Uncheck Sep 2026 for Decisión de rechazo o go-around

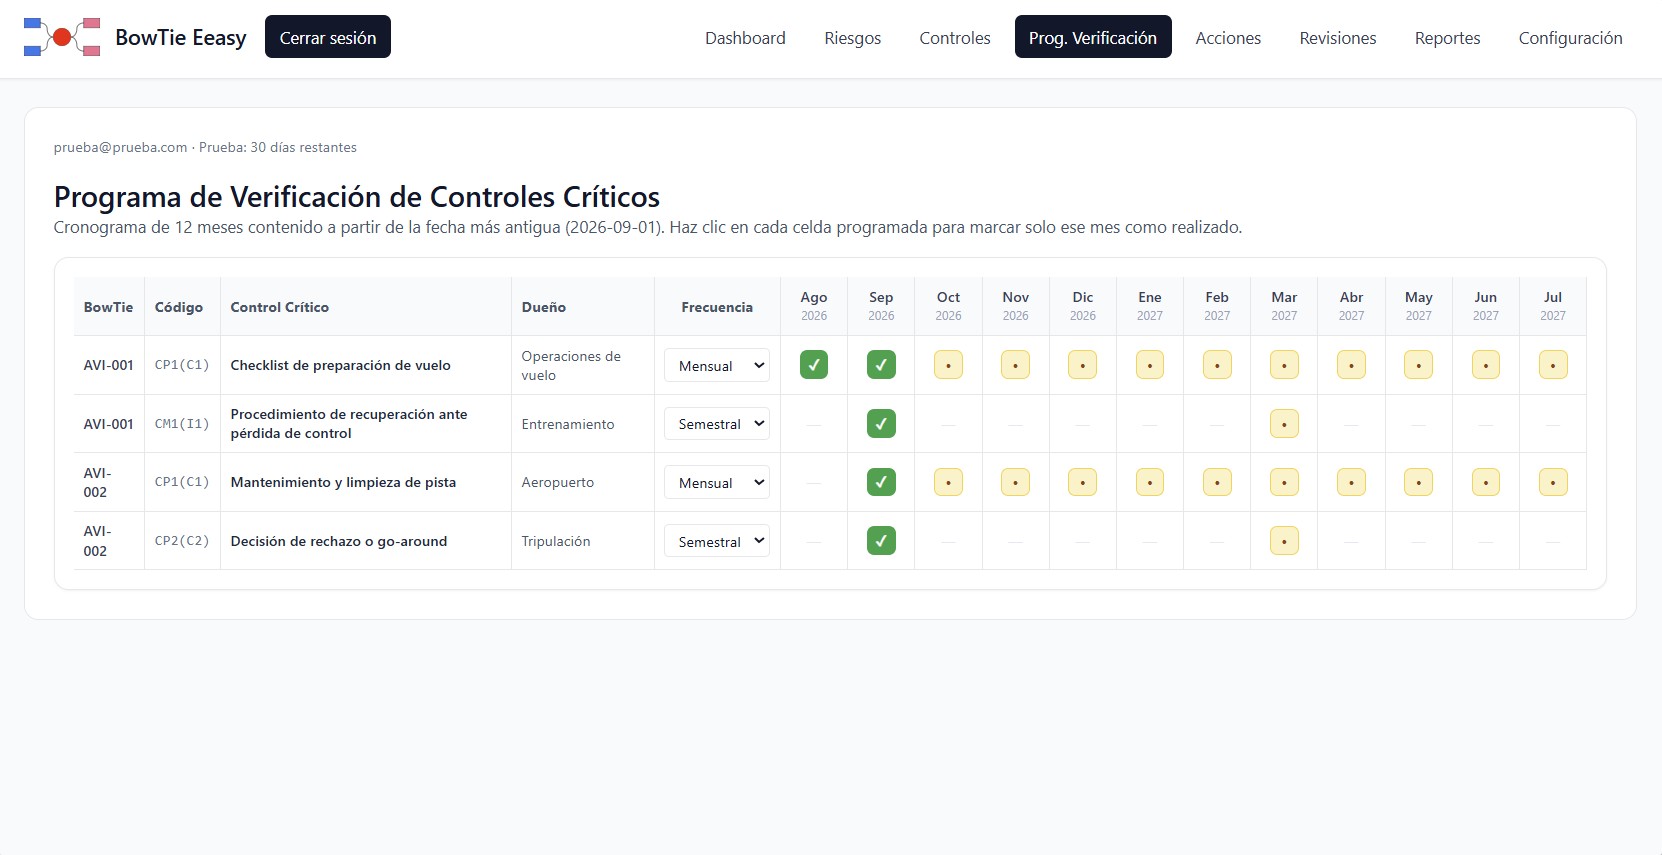point(881,541)
